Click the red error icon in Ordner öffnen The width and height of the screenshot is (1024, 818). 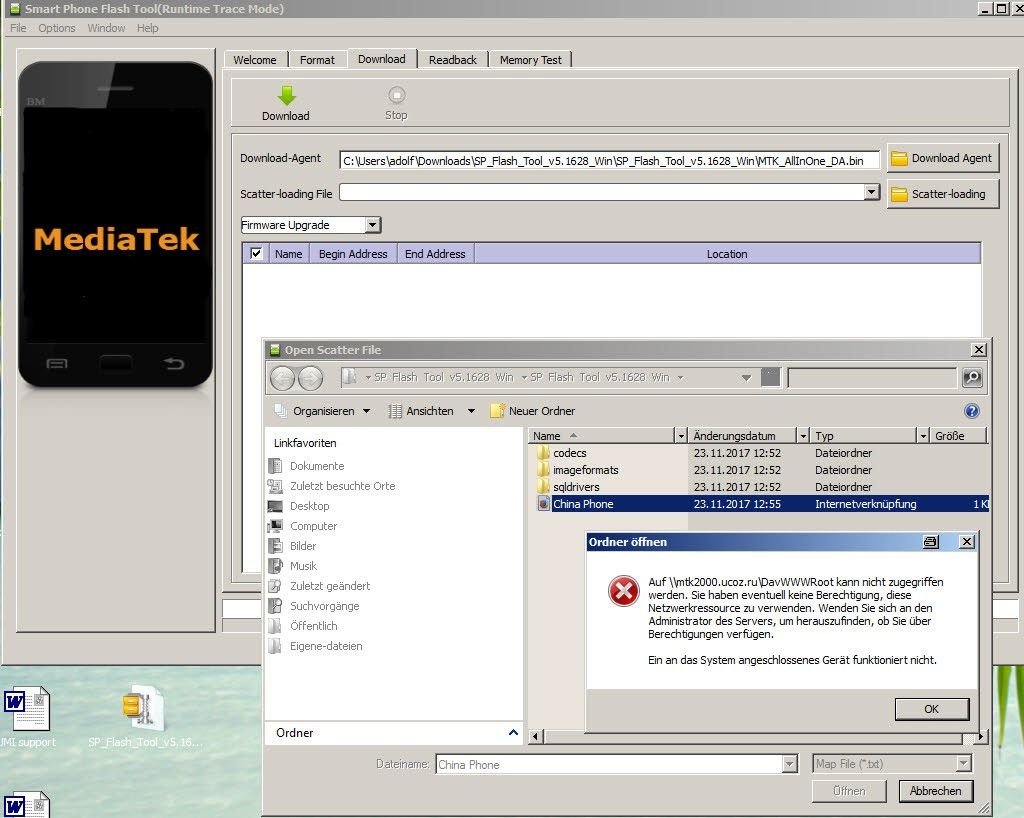(x=624, y=591)
